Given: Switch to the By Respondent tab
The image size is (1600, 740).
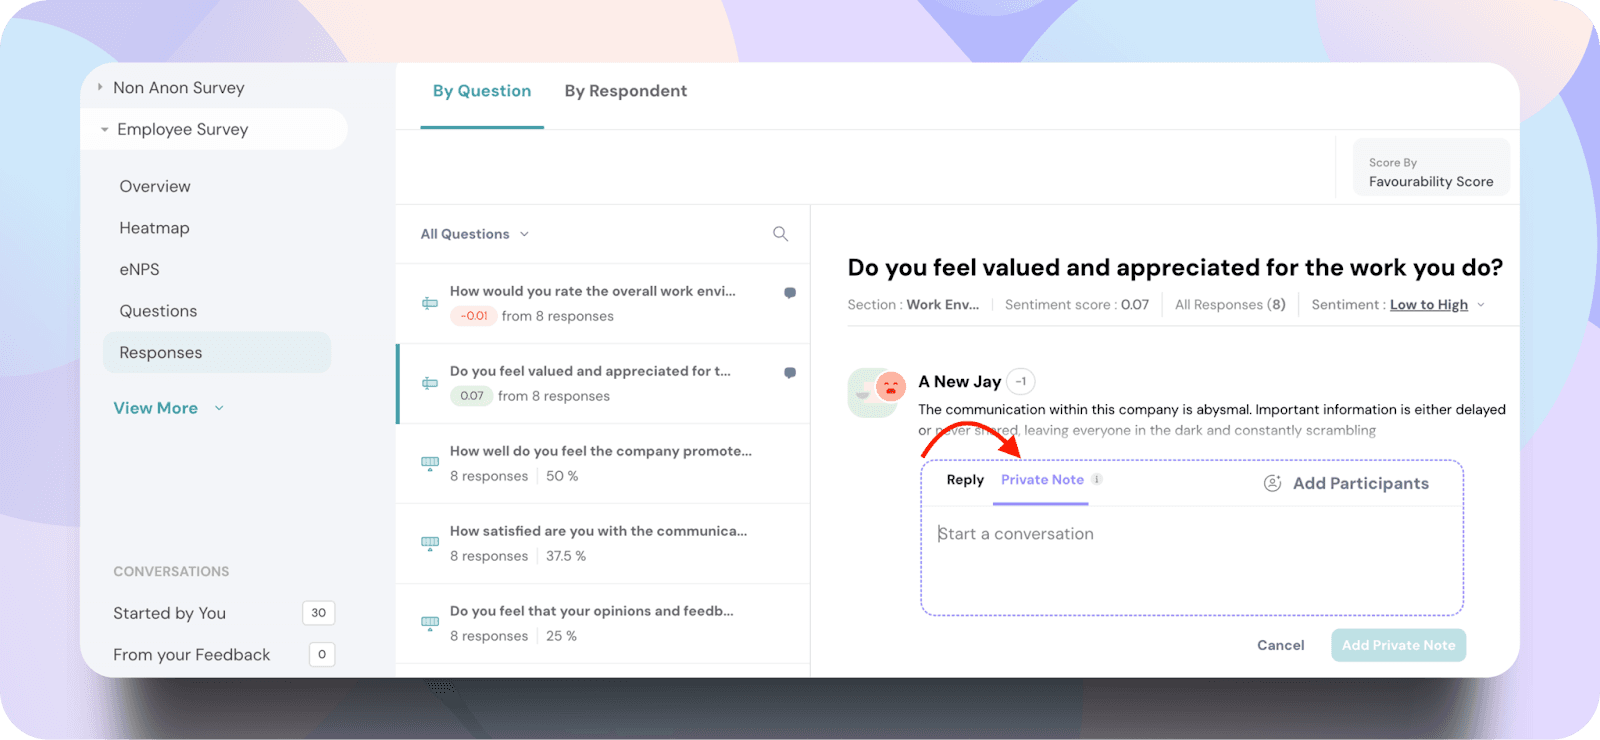Looking at the screenshot, I should pyautogui.click(x=625, y=91).
